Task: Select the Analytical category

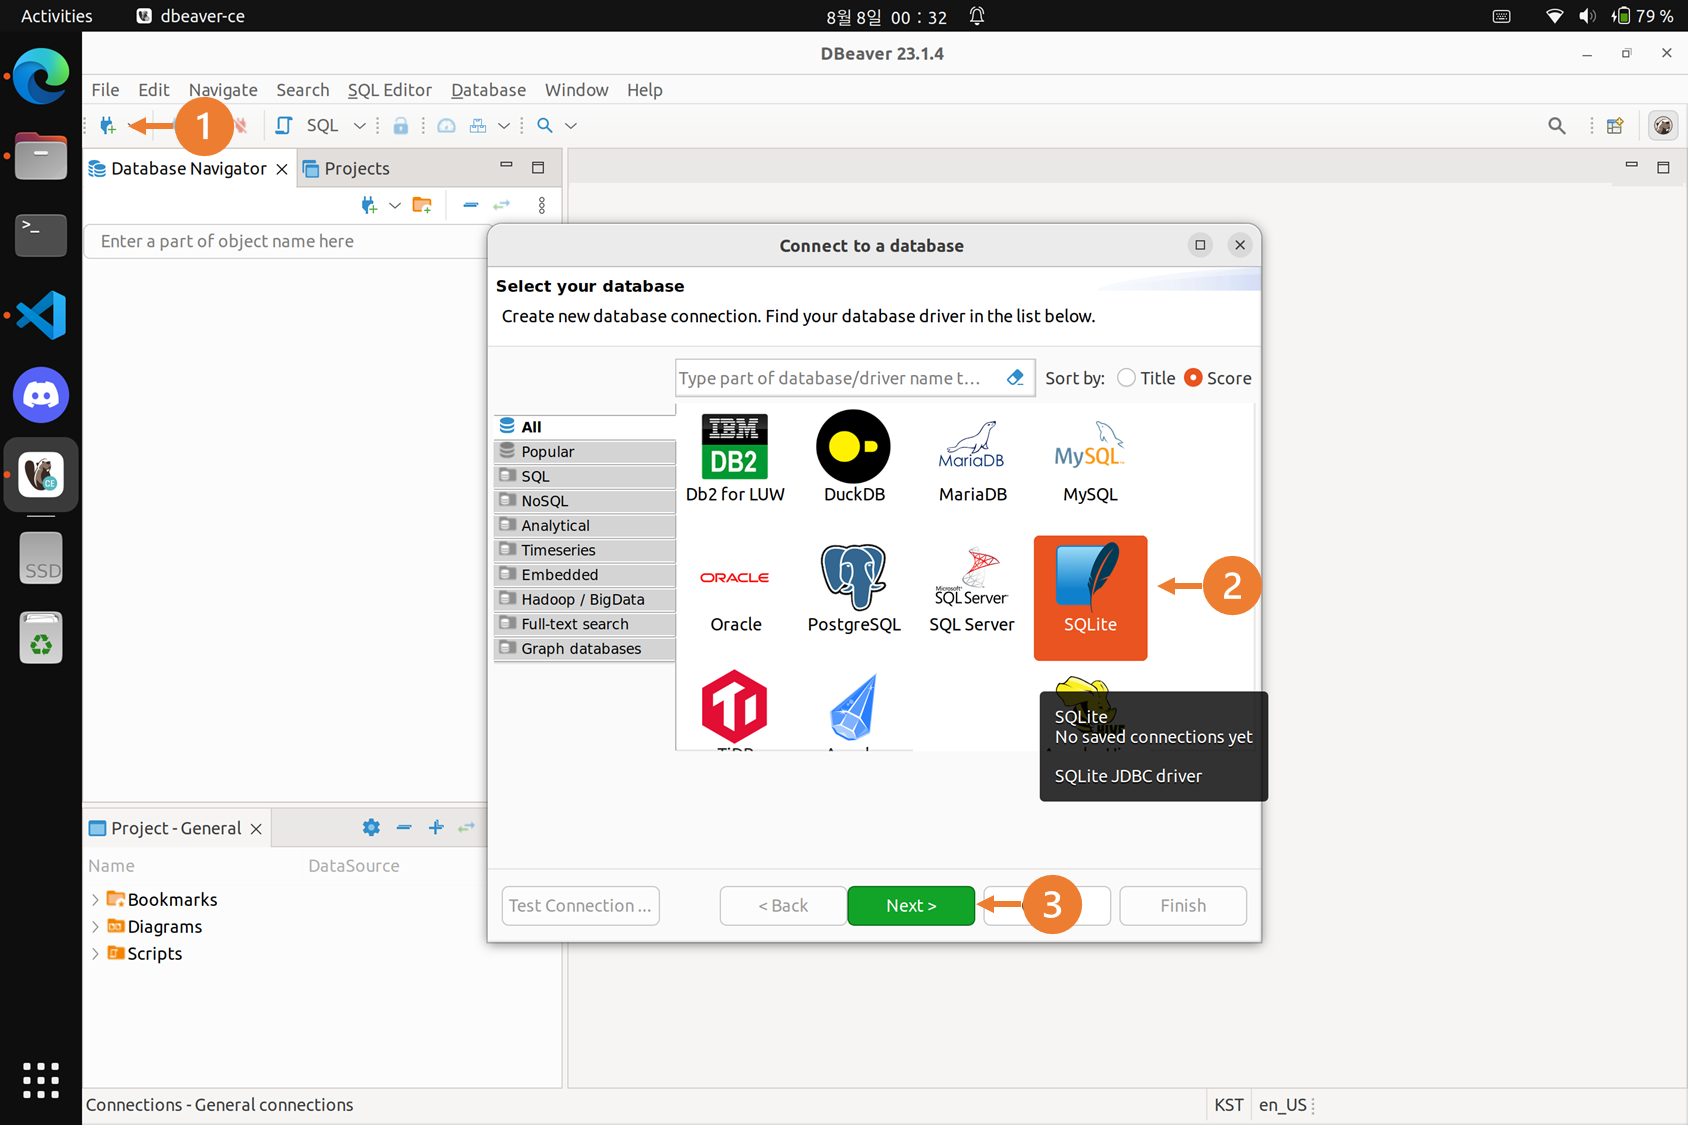Action: click(585, 525)
